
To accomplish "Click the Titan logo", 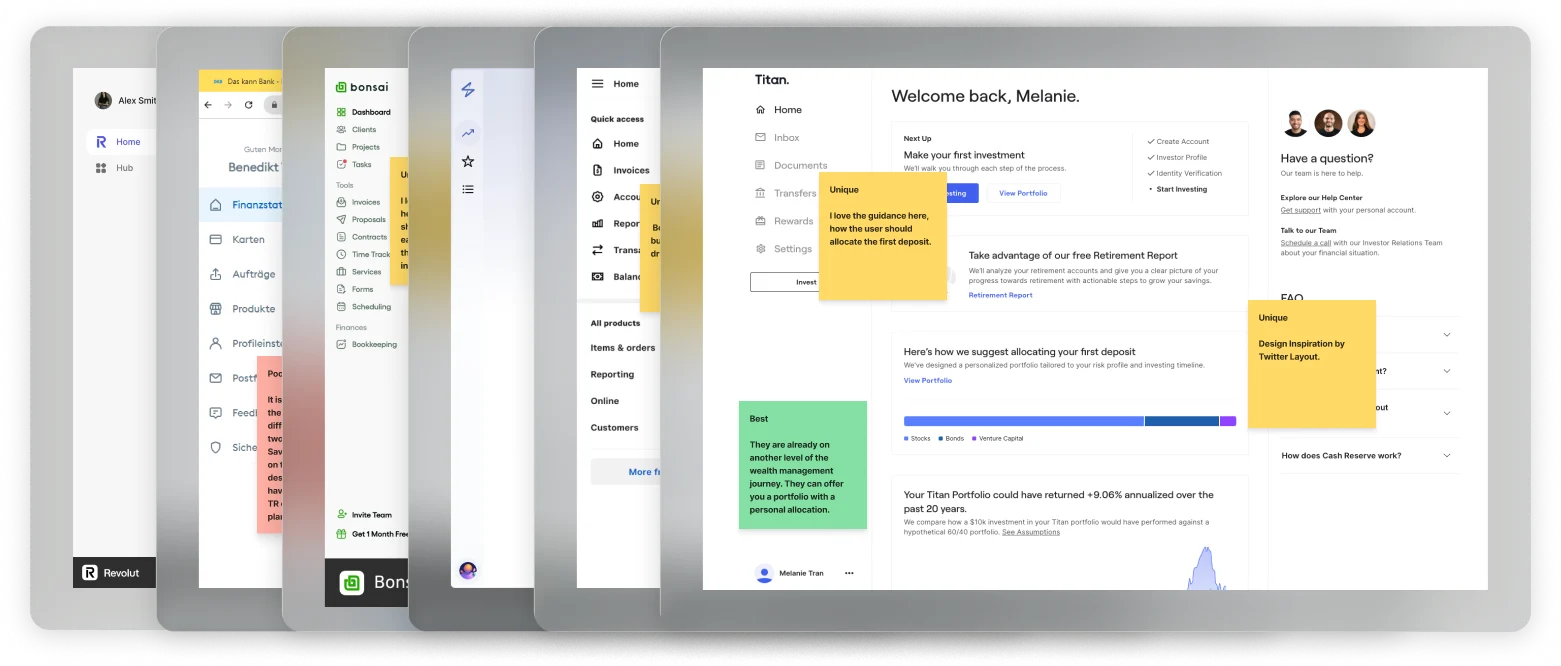I will [x=771, y=80].
